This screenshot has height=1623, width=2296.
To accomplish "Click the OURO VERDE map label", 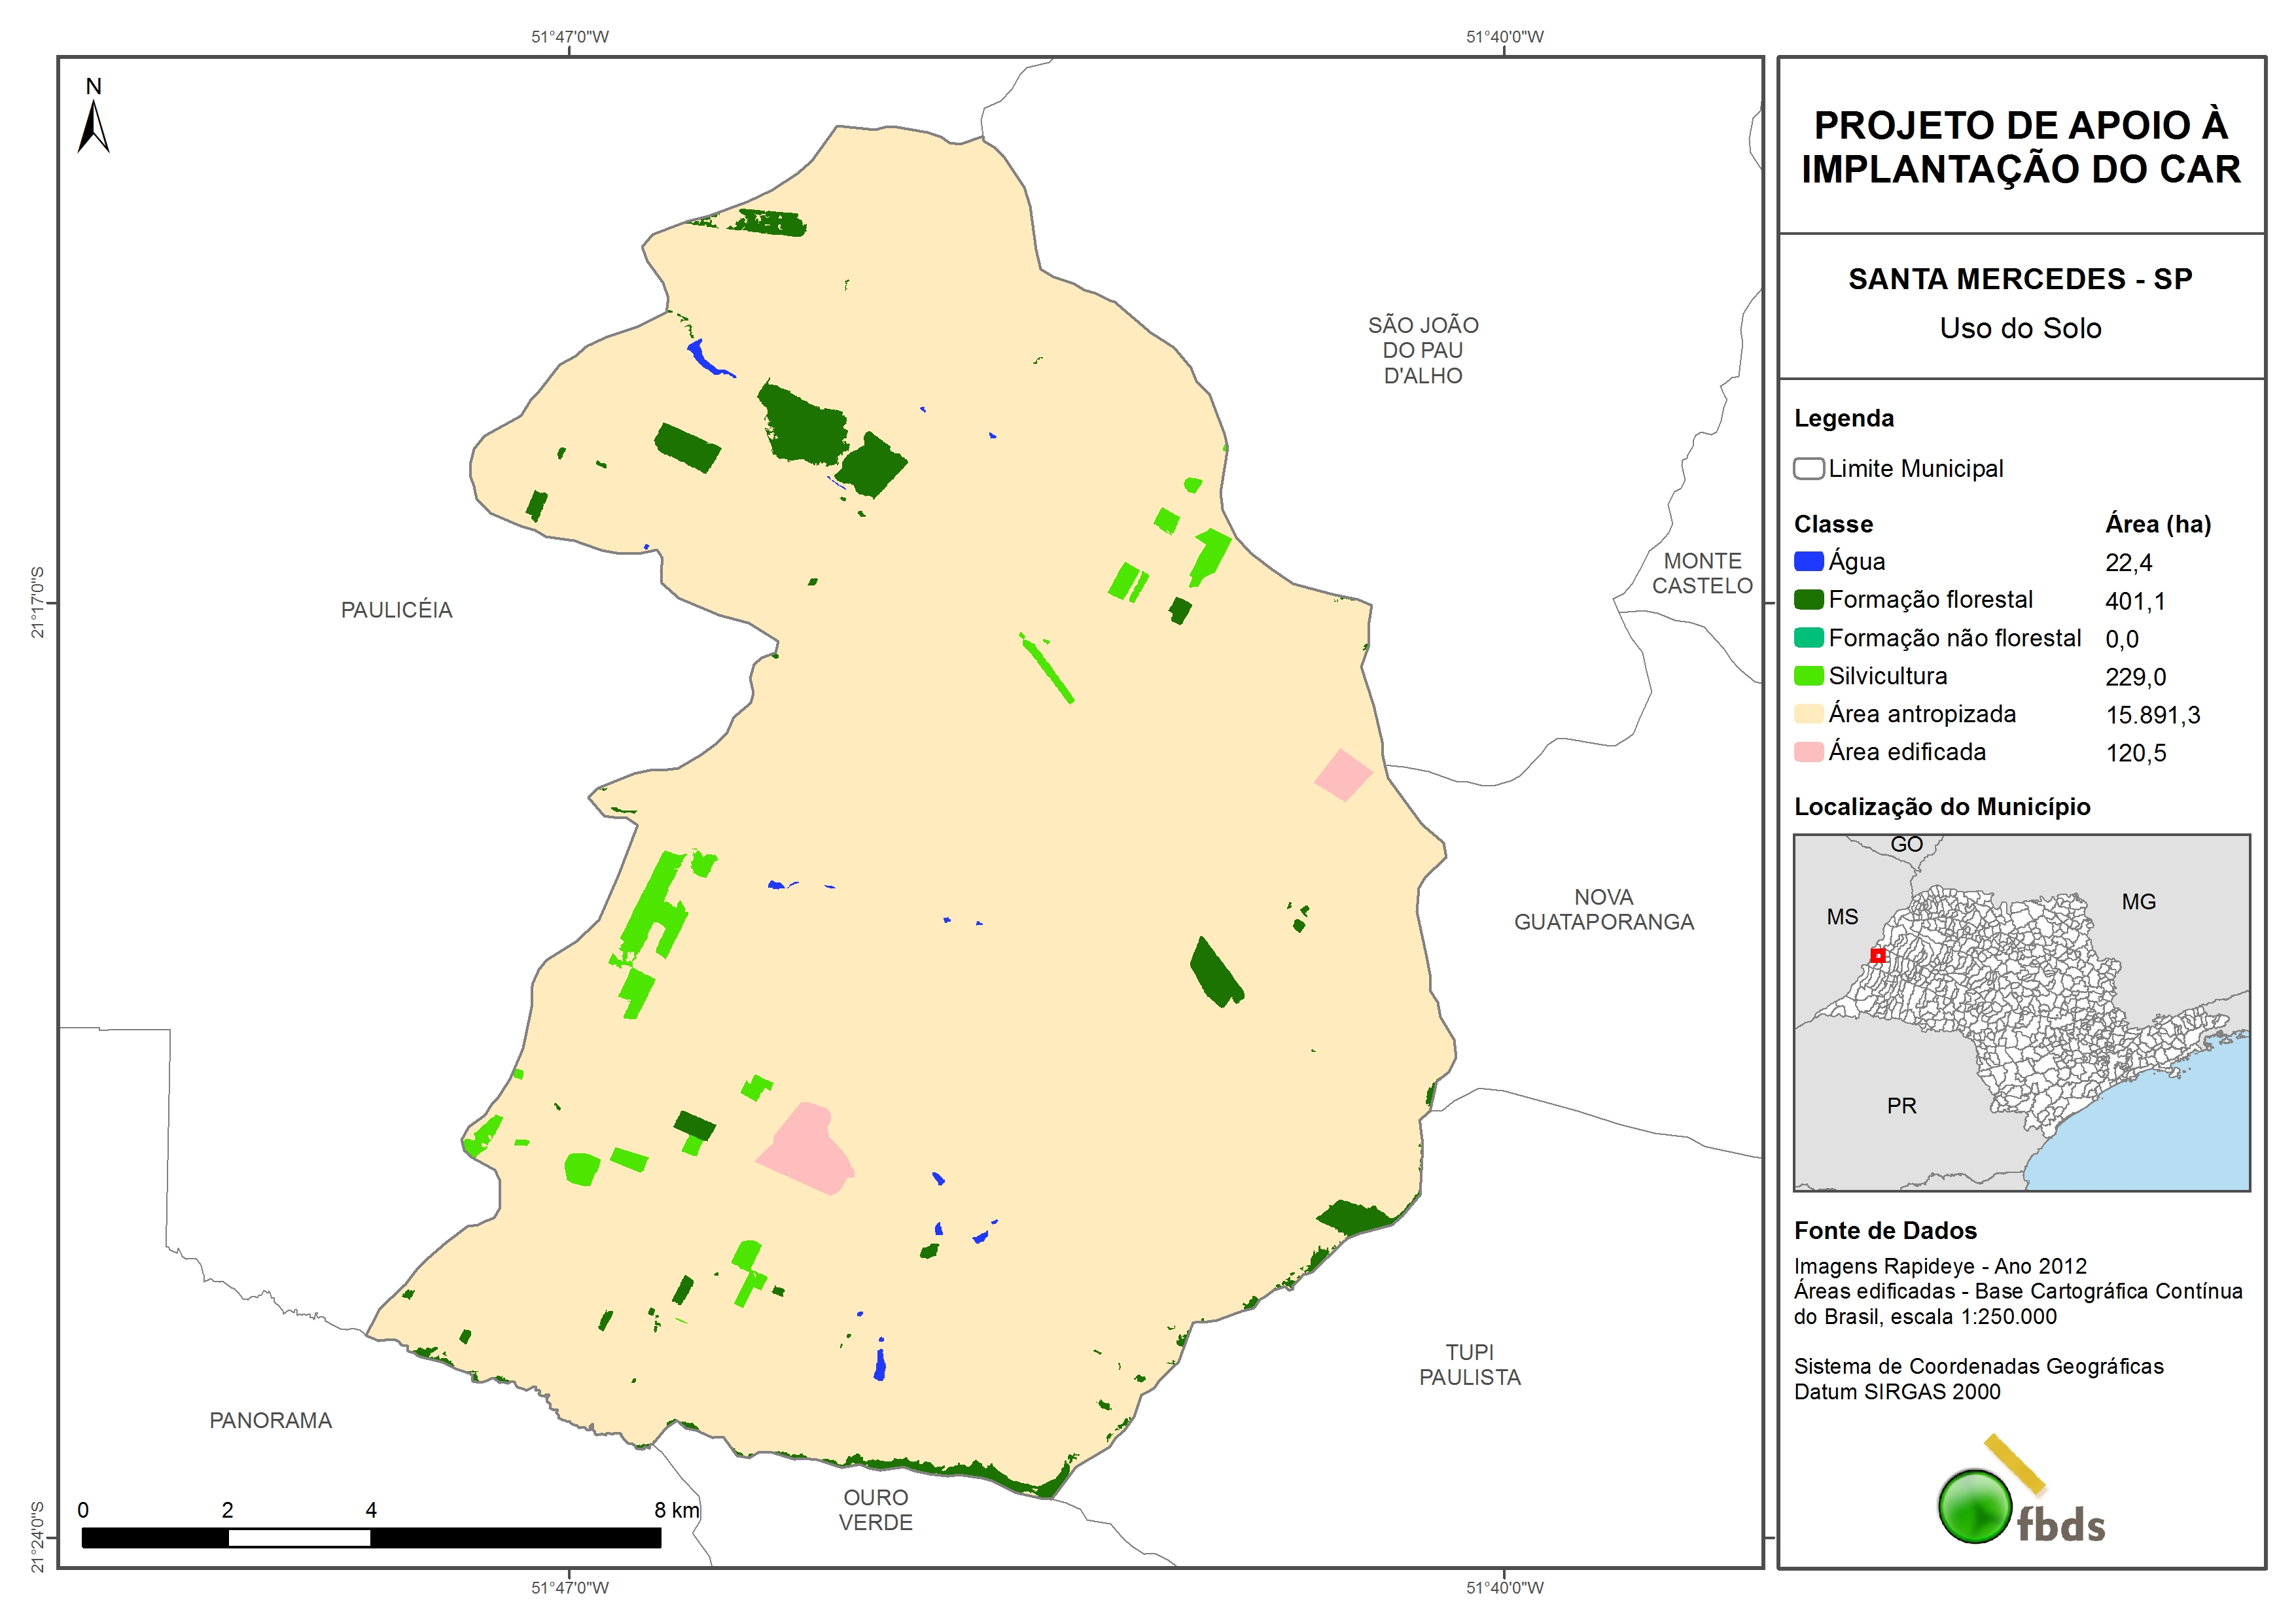I will [875, 1510].
